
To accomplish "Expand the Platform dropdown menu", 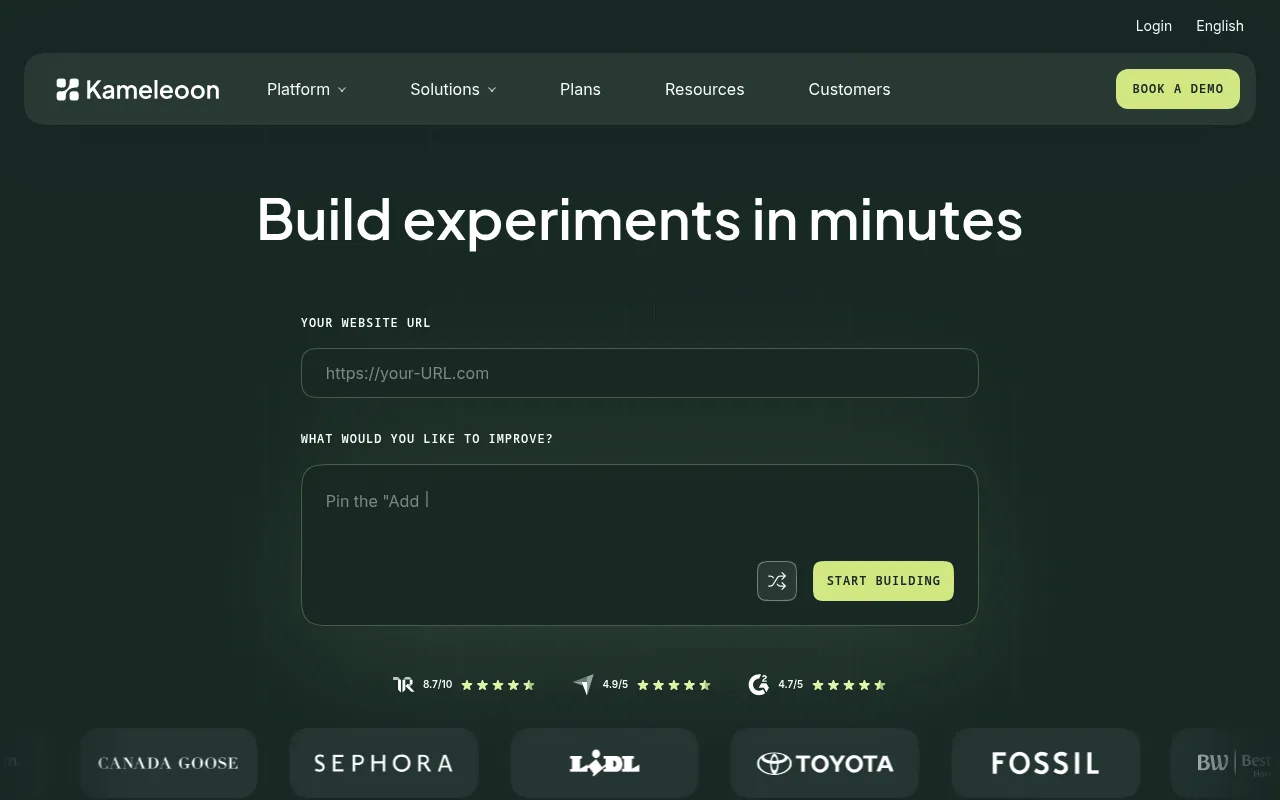I will tap(306, 89).
